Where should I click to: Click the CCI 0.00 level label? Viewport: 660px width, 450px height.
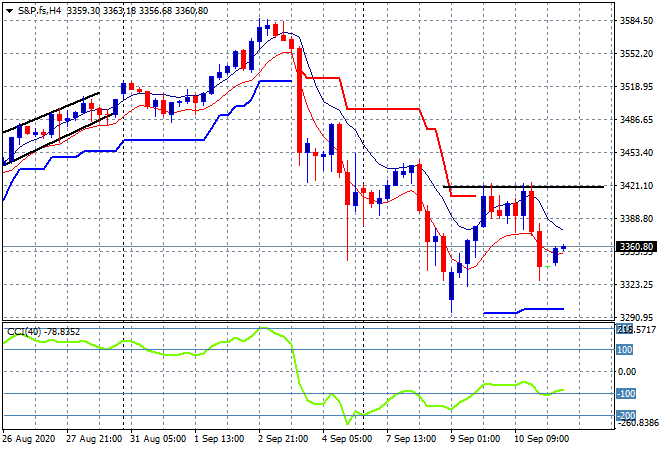pyautogui.click(x=627, y=372)
